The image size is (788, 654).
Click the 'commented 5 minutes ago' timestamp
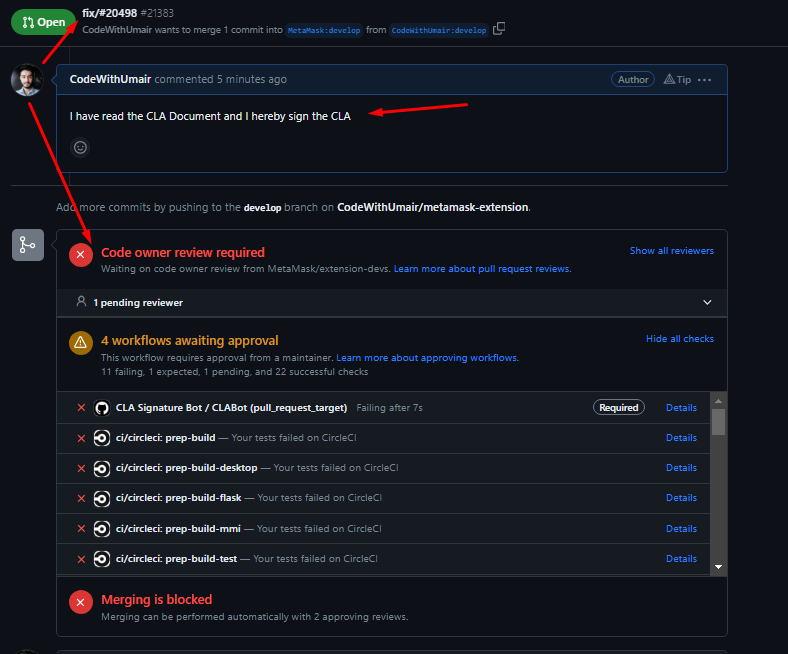[221, 79]
